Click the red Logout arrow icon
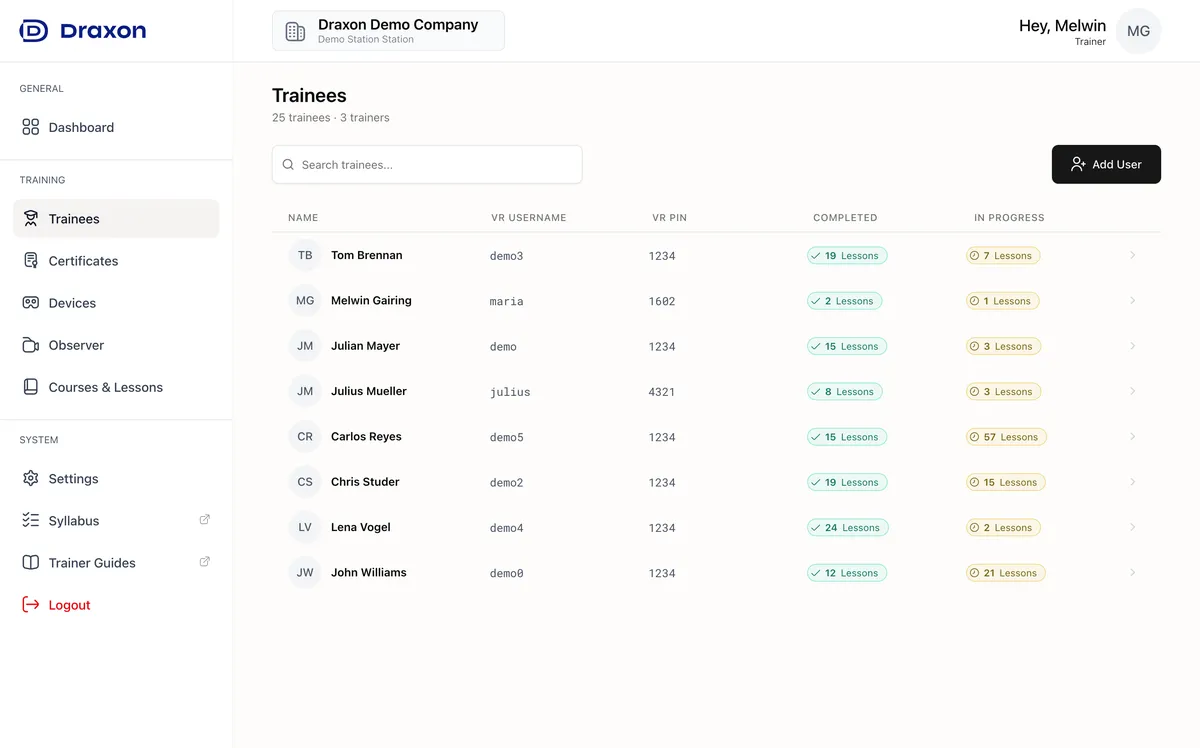 point(31,605)
